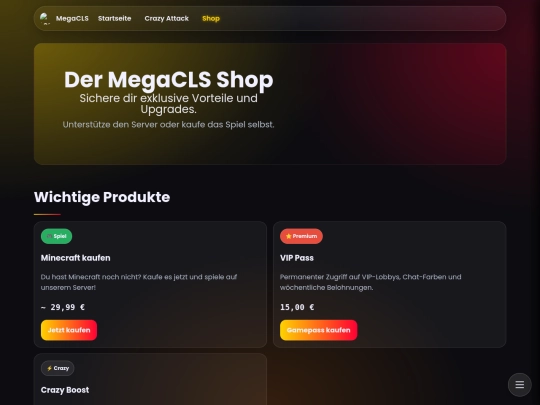Click the Crazy lightning badge
This screenshot has height=405, width=540.
tap(58, 368)
